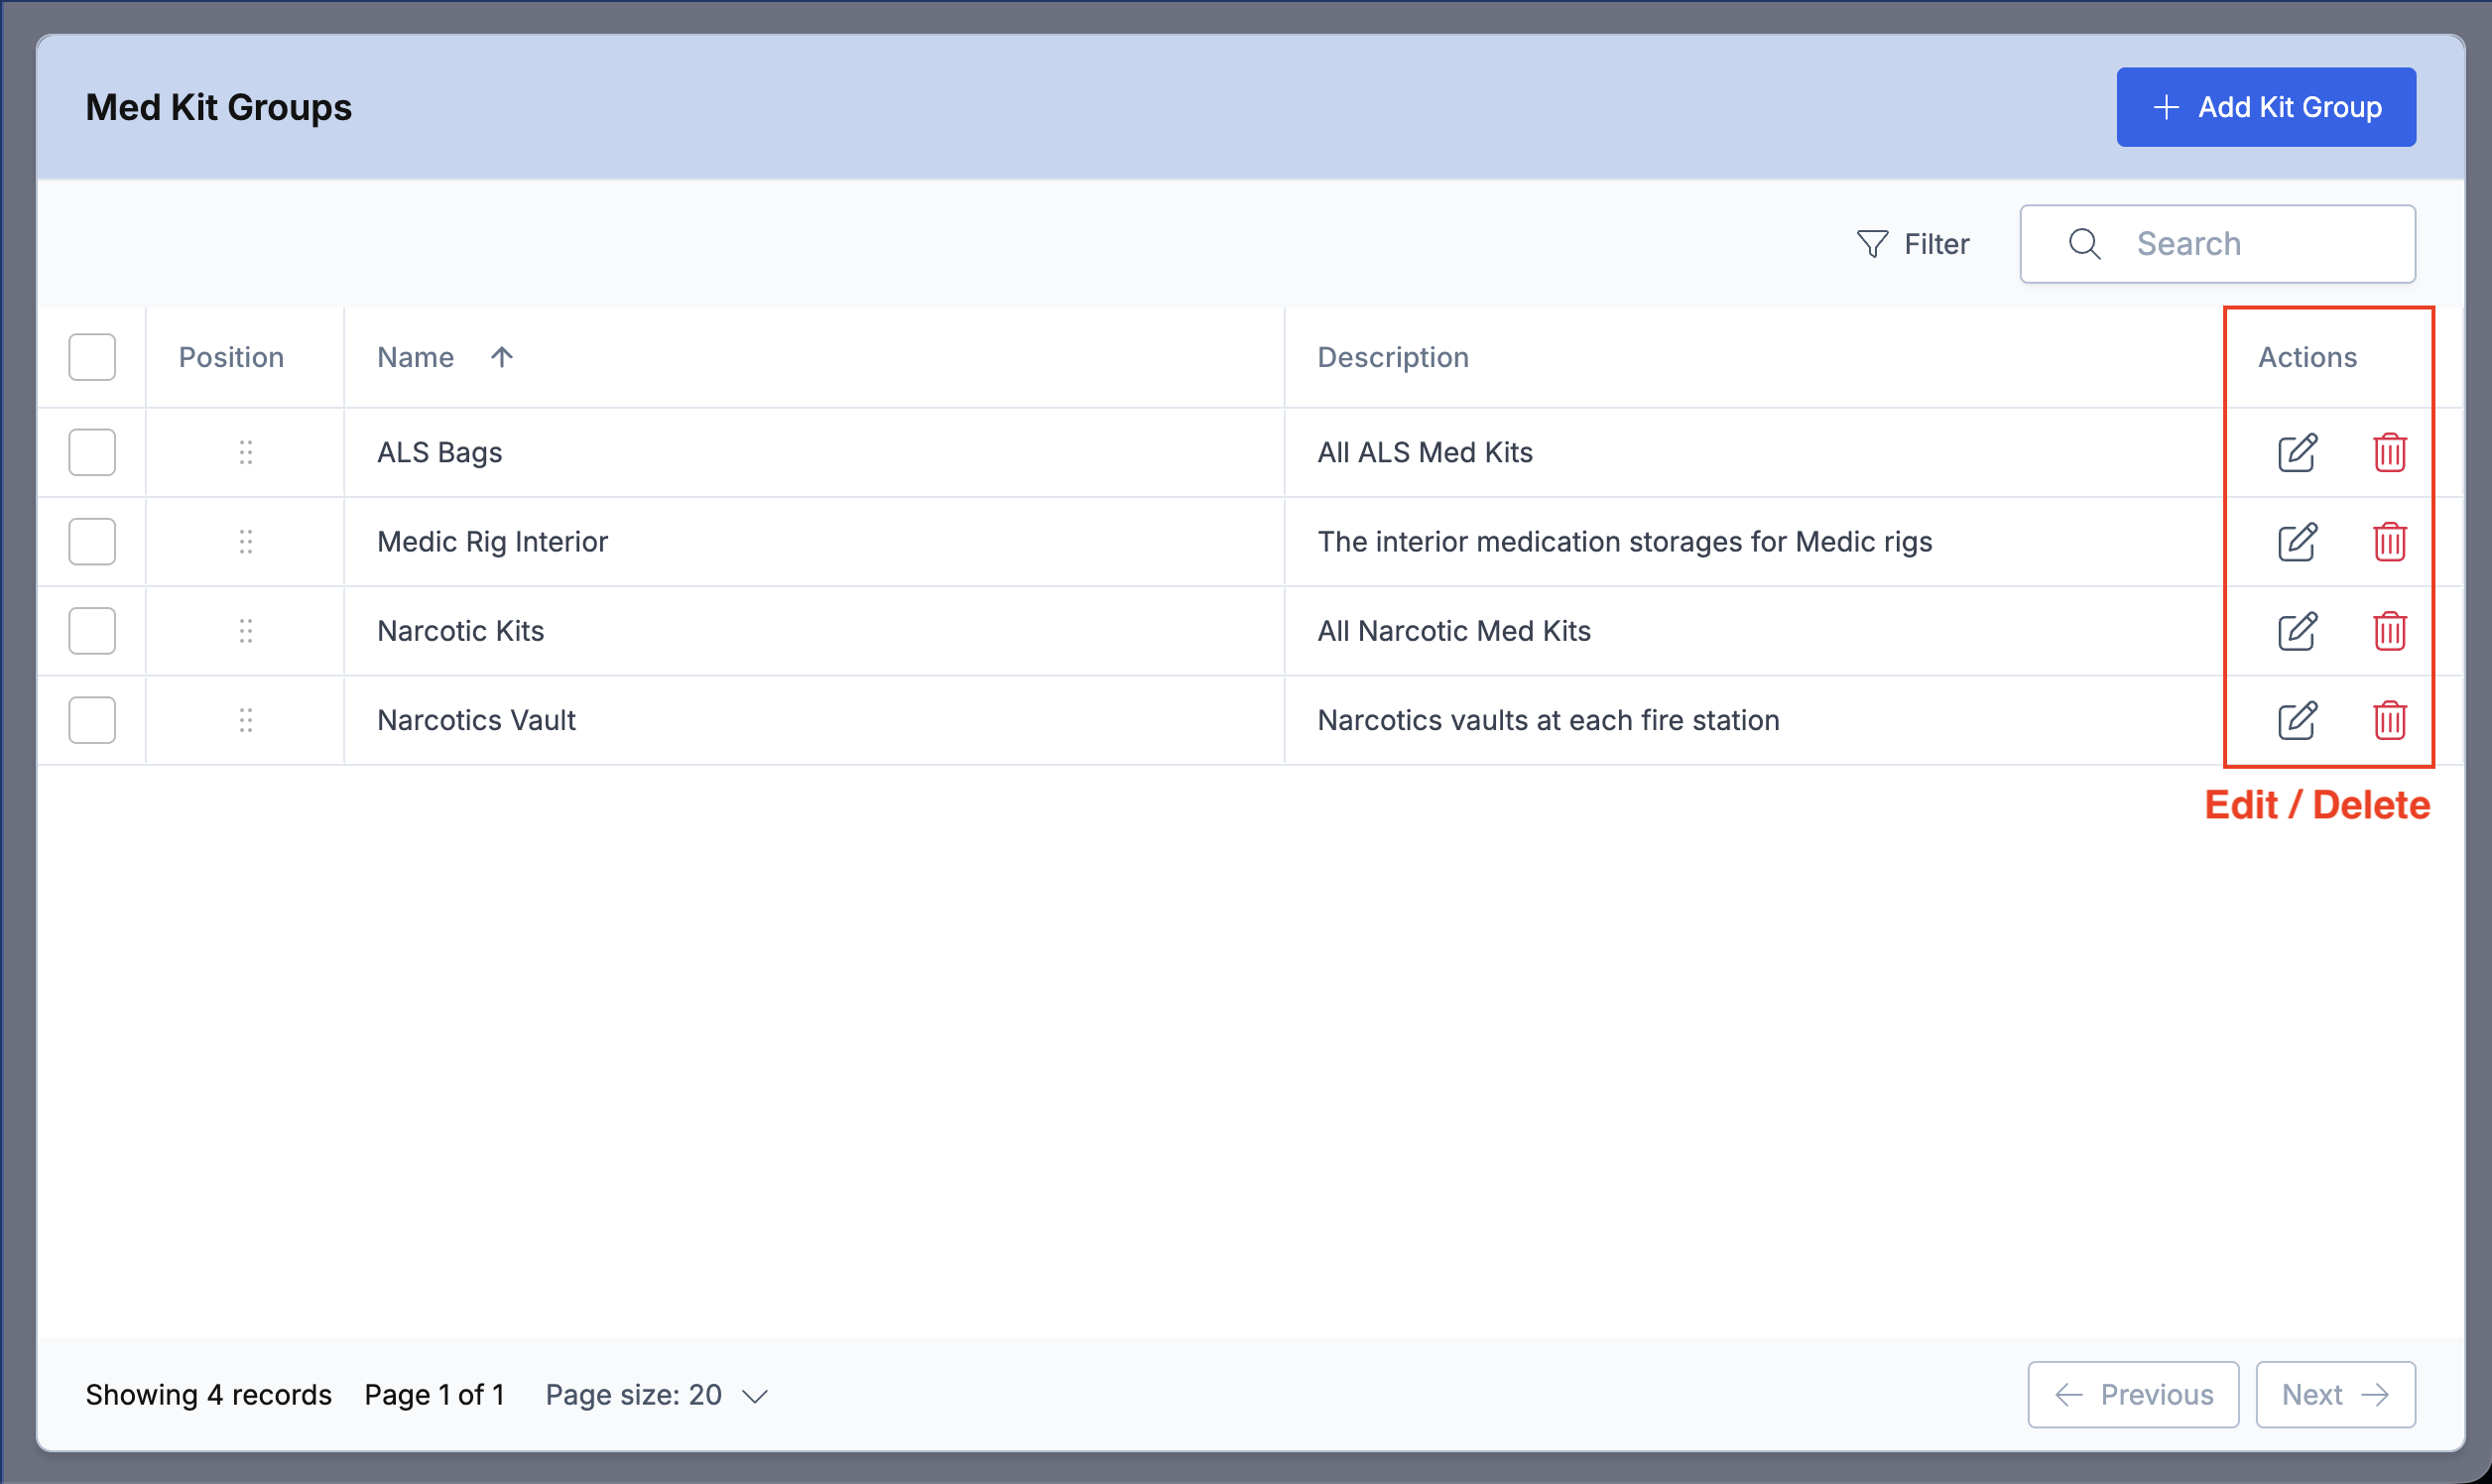Click the Add Kit Group button
Screen dimensions: 2492x1484
2266,107
